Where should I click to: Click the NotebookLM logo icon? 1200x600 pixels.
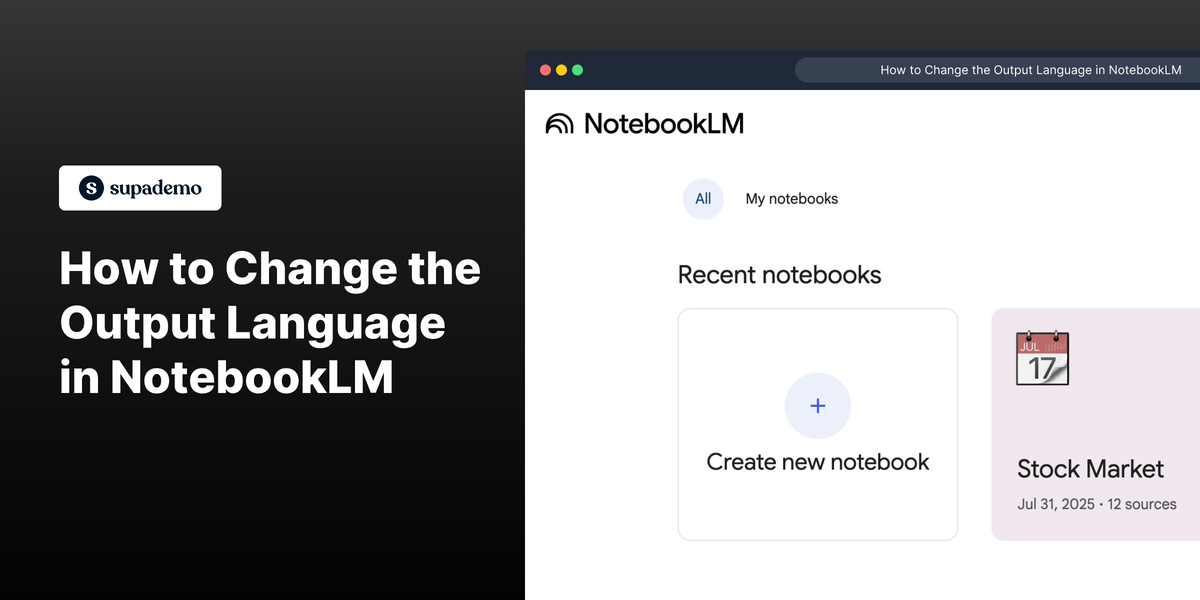pyautogui.click(x=559, y=124)
